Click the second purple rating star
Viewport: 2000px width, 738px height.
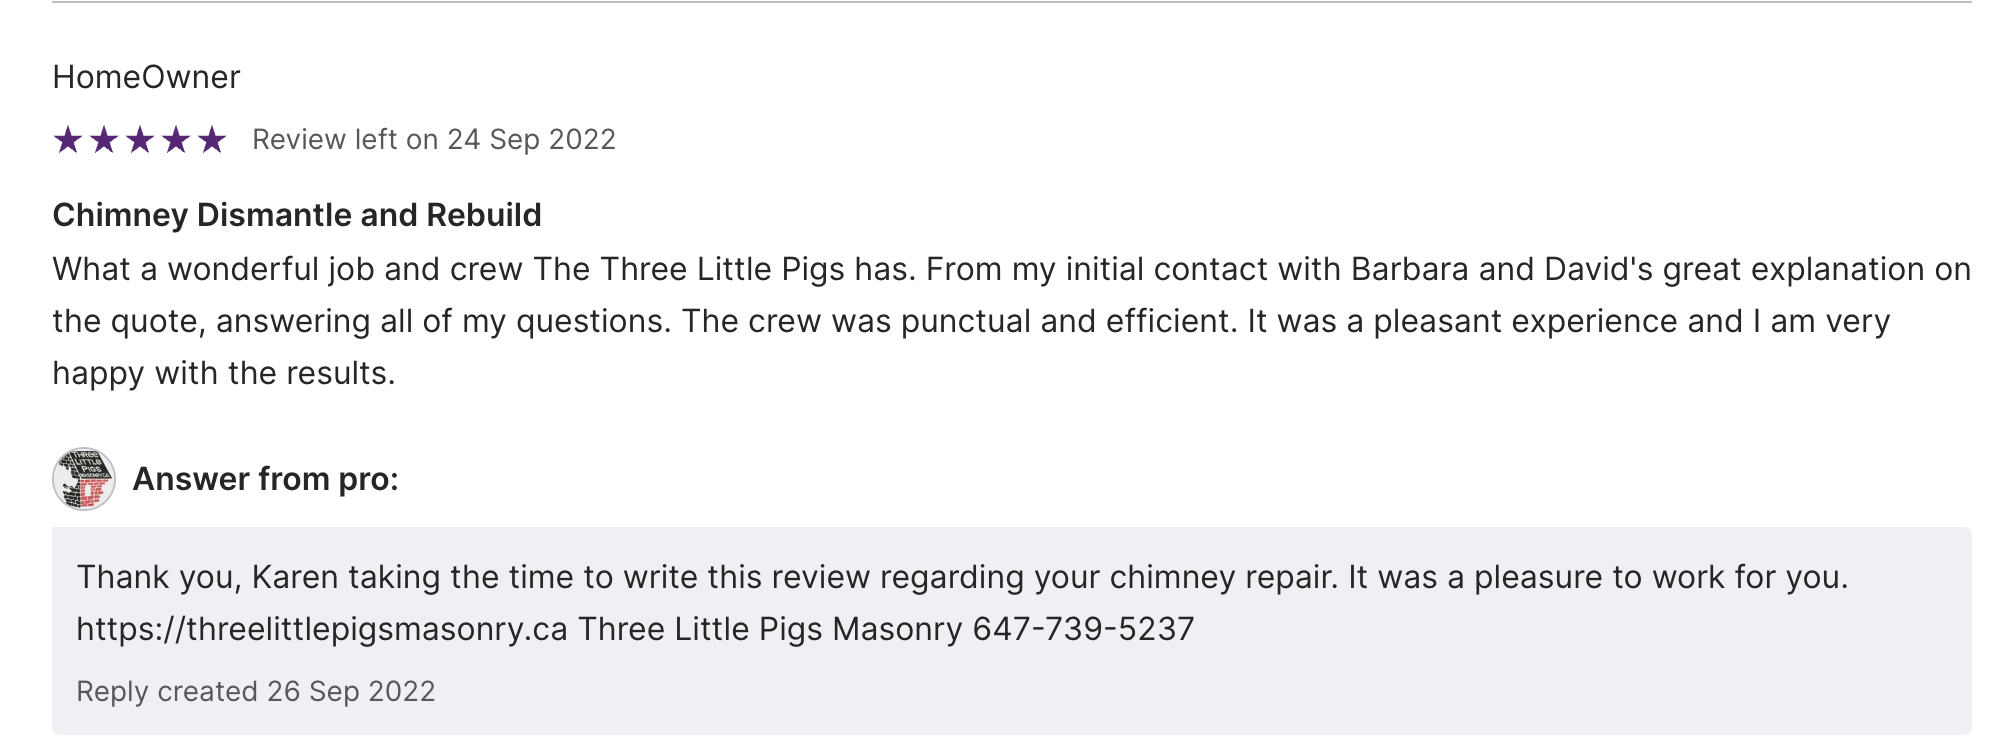point(104,140)
